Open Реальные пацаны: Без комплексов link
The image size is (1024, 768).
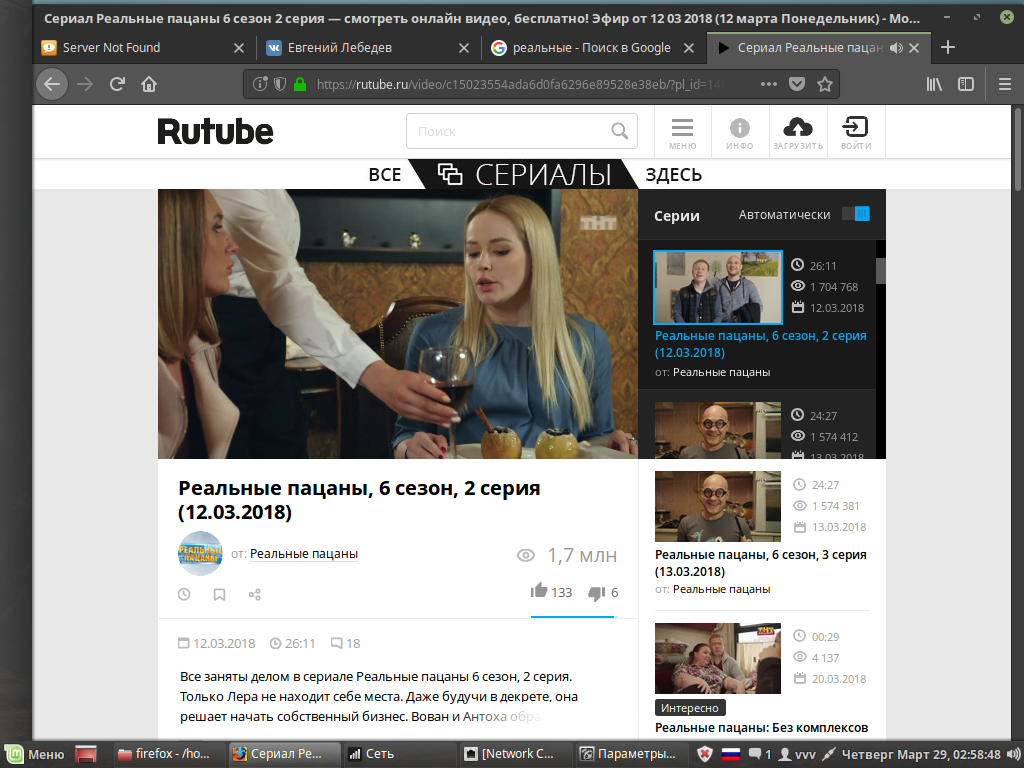(x=761, y=728)
